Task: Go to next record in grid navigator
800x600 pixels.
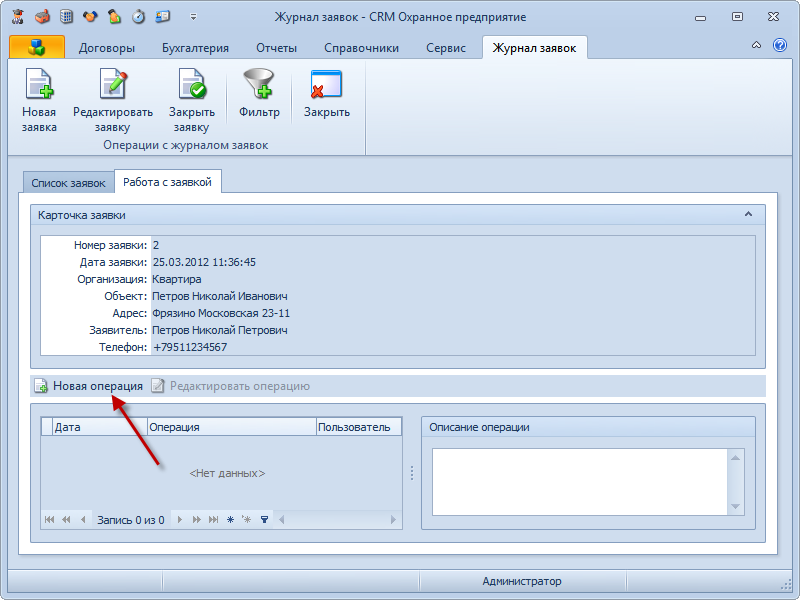Action: tap(180, 519)
